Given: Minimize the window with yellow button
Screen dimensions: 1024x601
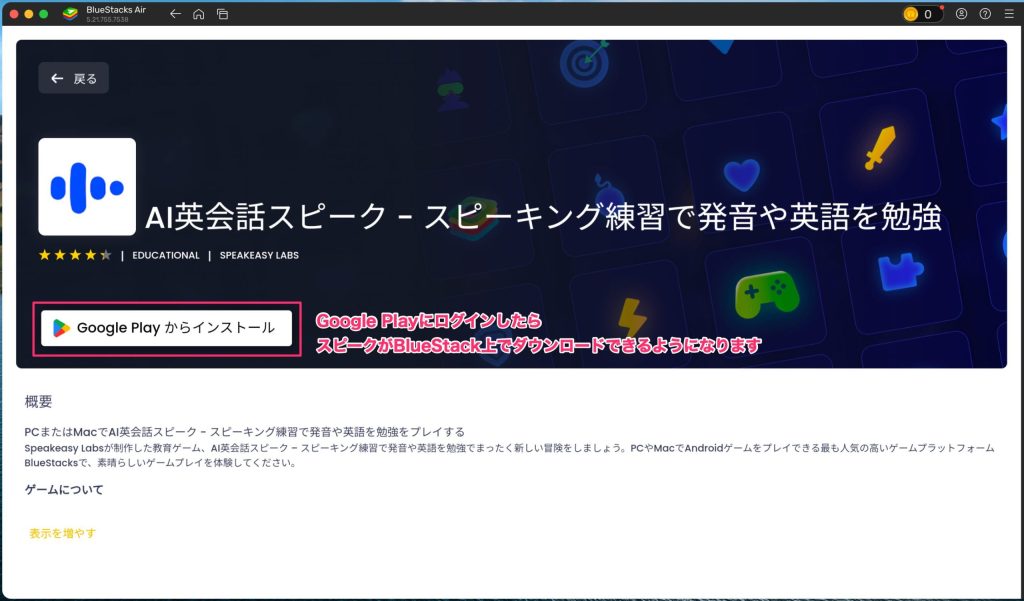Looking at the screenshot, I should 29,14.
